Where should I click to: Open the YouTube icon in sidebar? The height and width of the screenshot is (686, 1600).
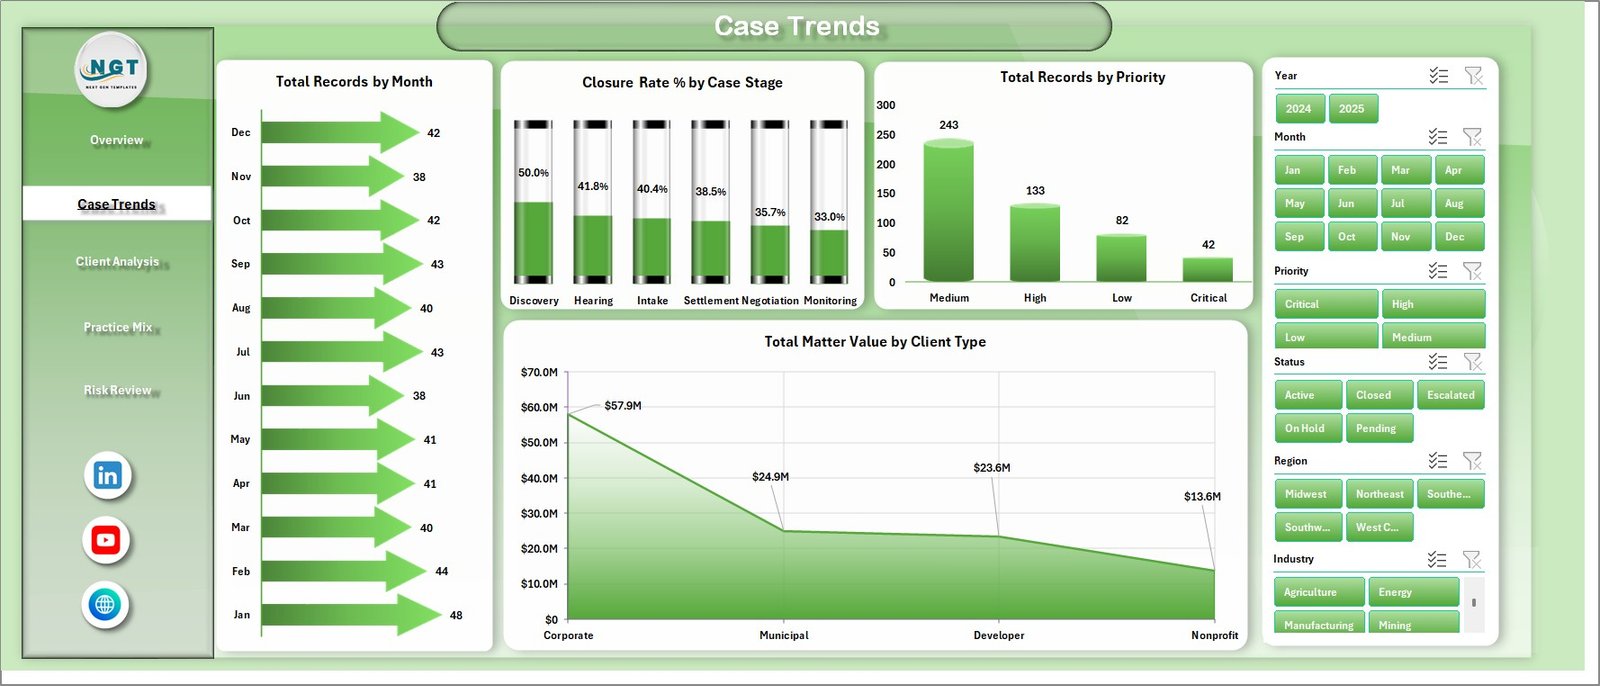[106, 540]
